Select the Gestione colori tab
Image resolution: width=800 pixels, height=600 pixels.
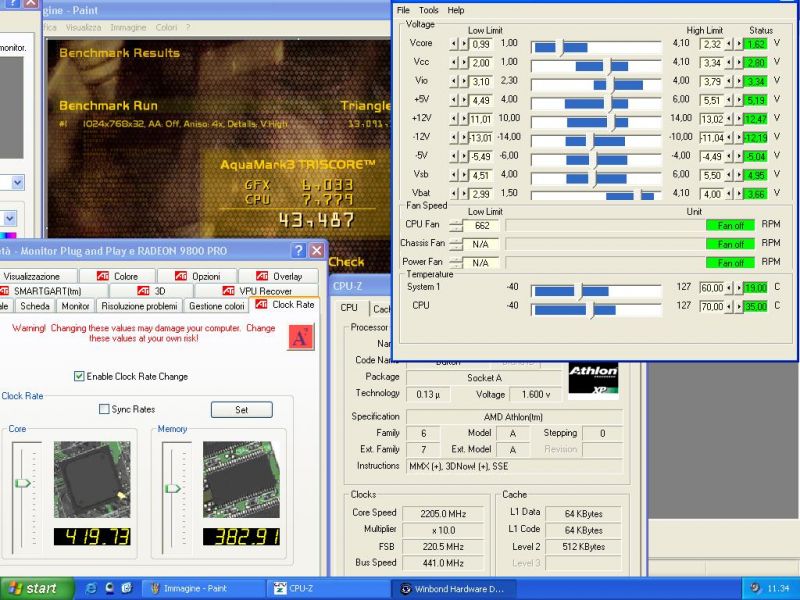216,306
